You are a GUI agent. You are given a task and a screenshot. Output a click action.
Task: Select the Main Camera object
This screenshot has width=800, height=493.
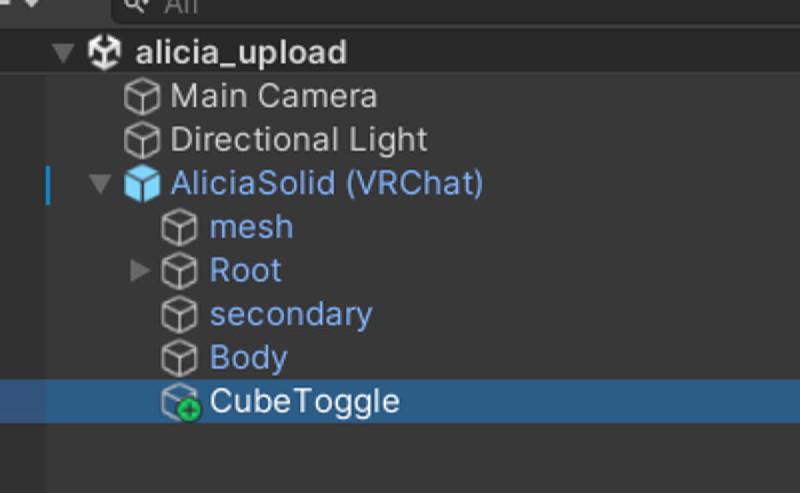click(274, 96)
